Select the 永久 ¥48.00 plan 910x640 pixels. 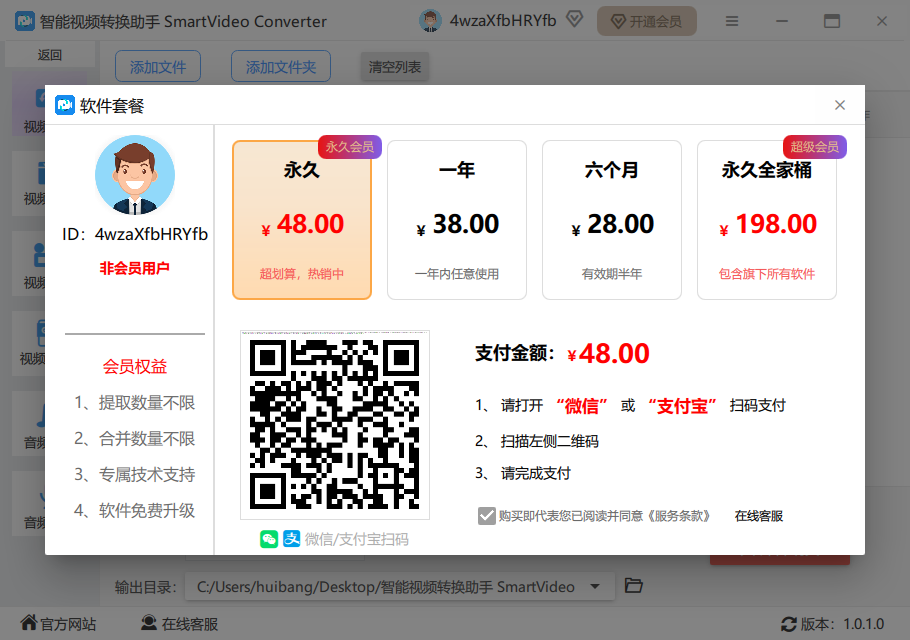(x=302, y=220)
